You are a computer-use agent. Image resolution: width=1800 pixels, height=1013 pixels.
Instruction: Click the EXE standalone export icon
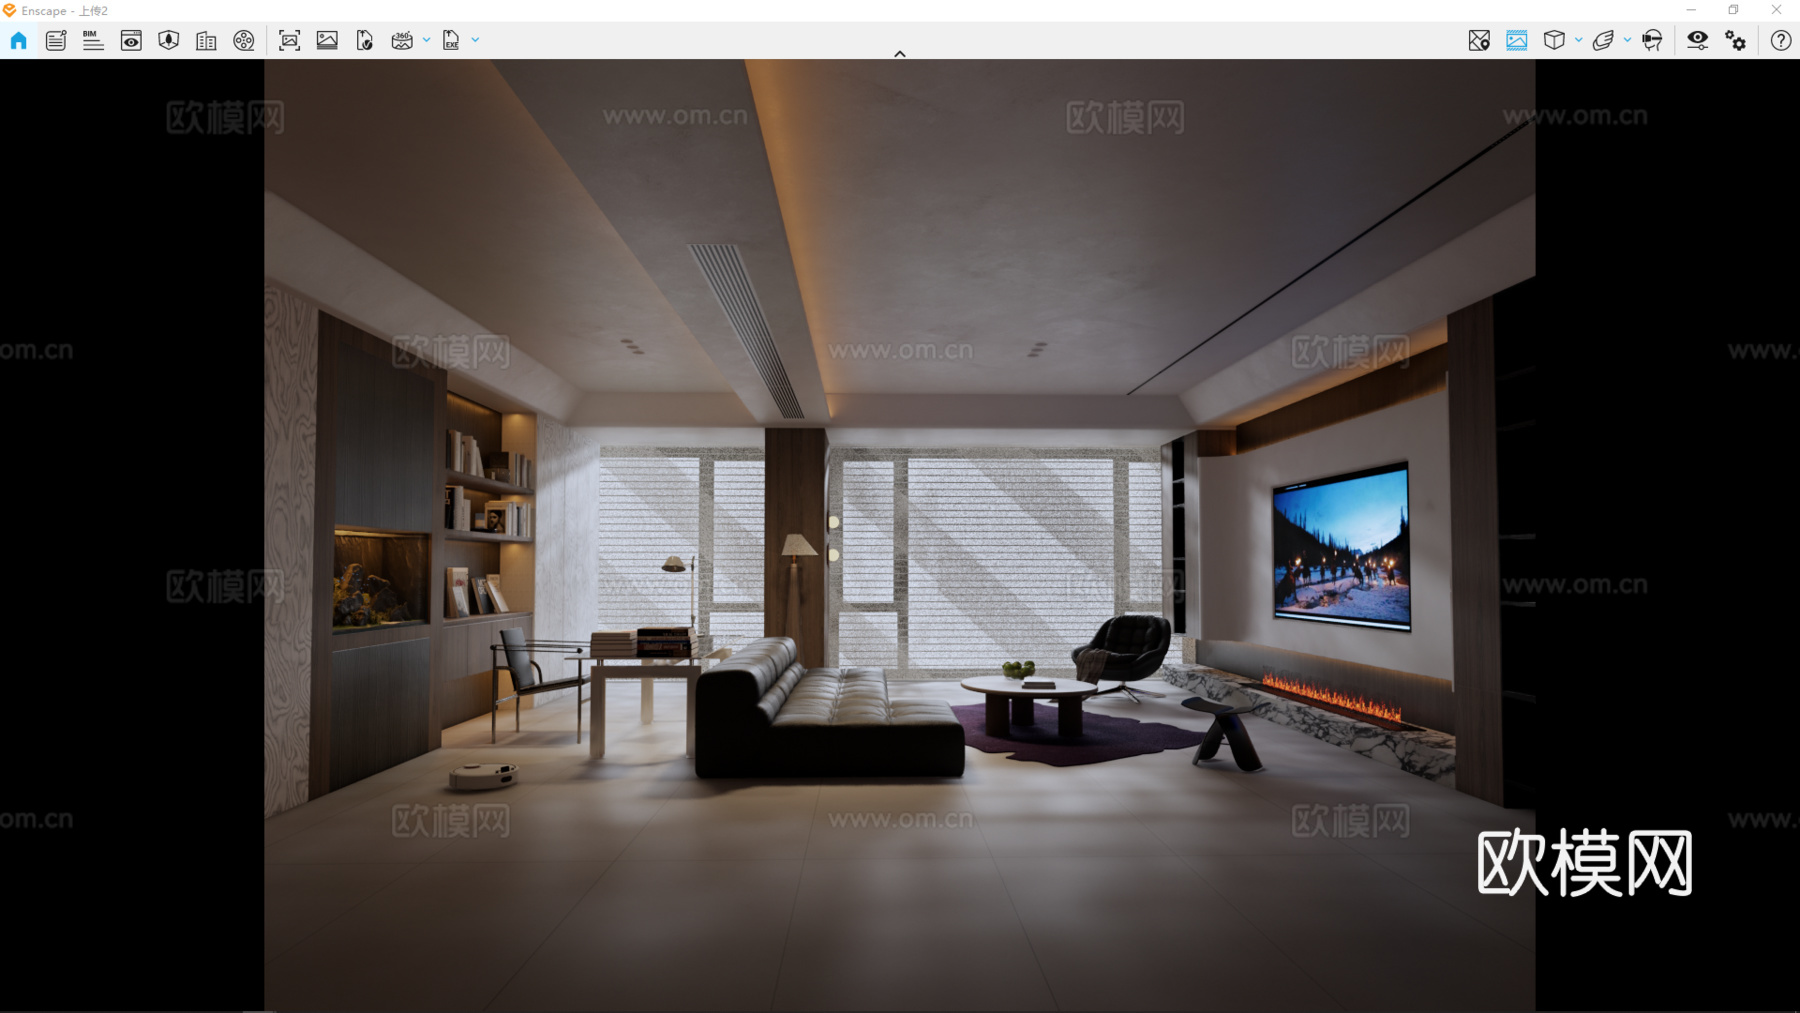(451, 40)
